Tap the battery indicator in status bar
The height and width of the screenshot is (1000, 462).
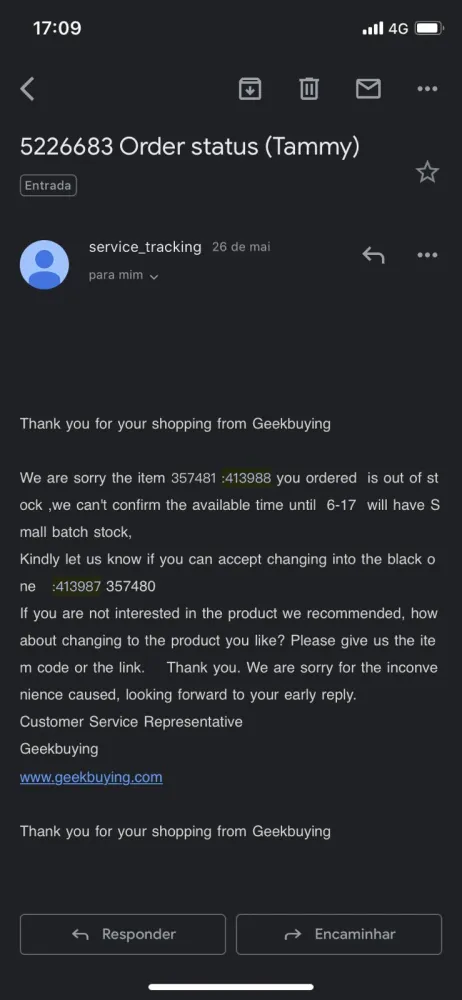coord(429,28)
